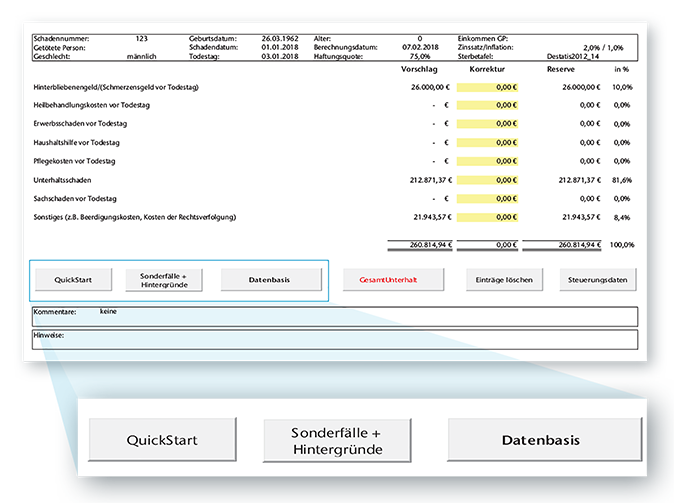The width and height of the screenshot is (674, 503).
Task: Click the enlarged QuickStart button in the callout
Action: pyautogui.click(x=162, y=440)
